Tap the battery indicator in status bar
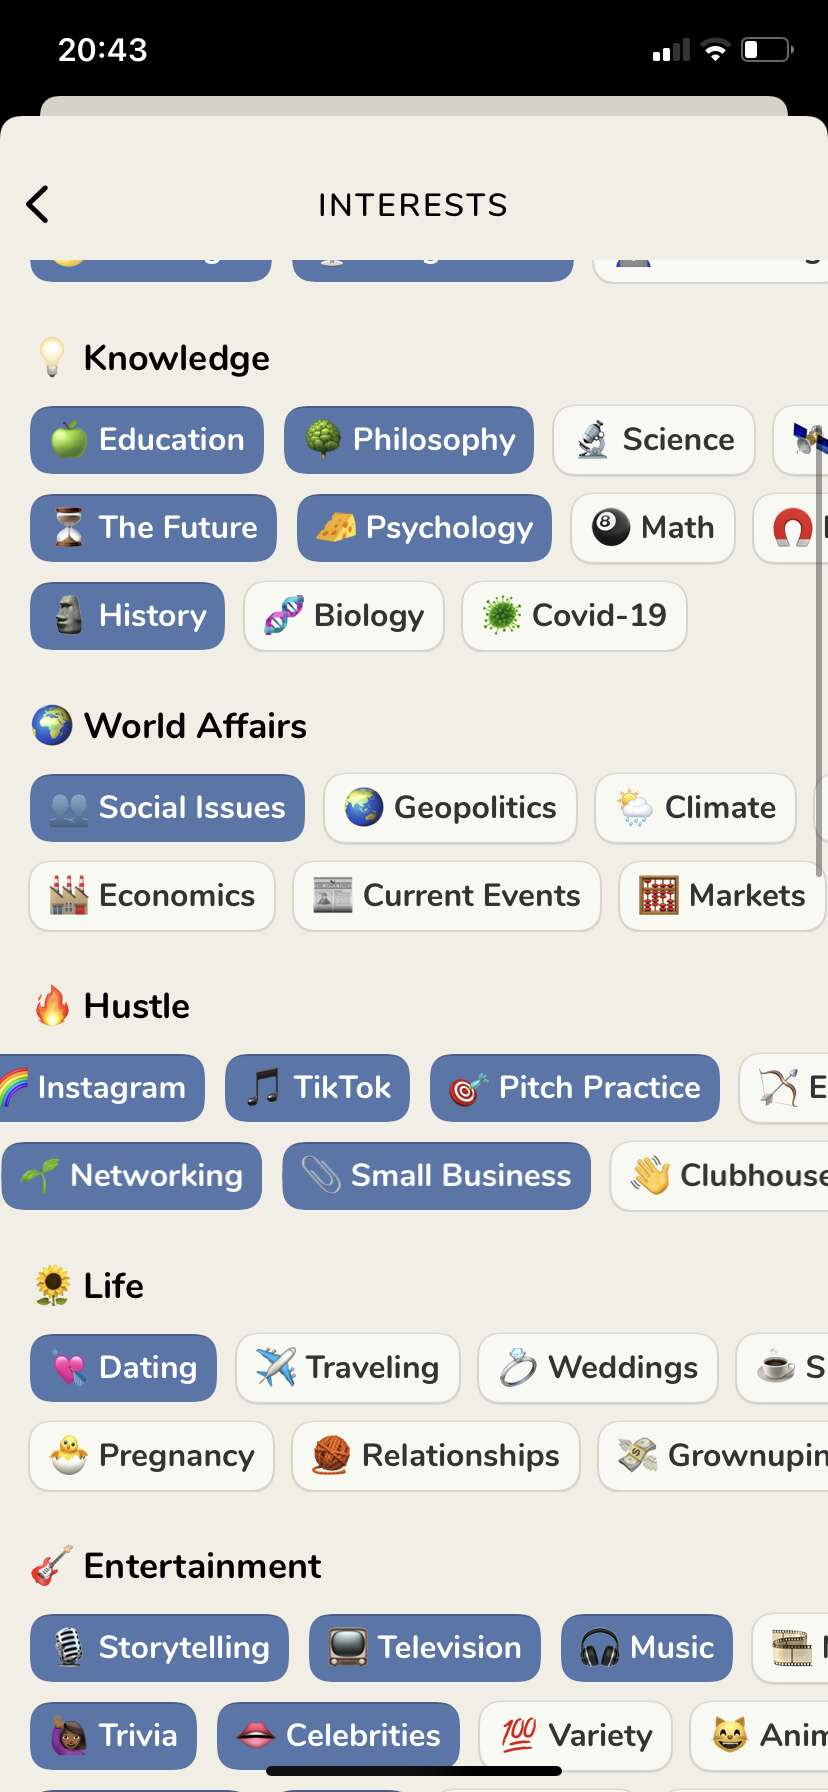Screen dimensions: 828x1792 (x=767, y=49)
